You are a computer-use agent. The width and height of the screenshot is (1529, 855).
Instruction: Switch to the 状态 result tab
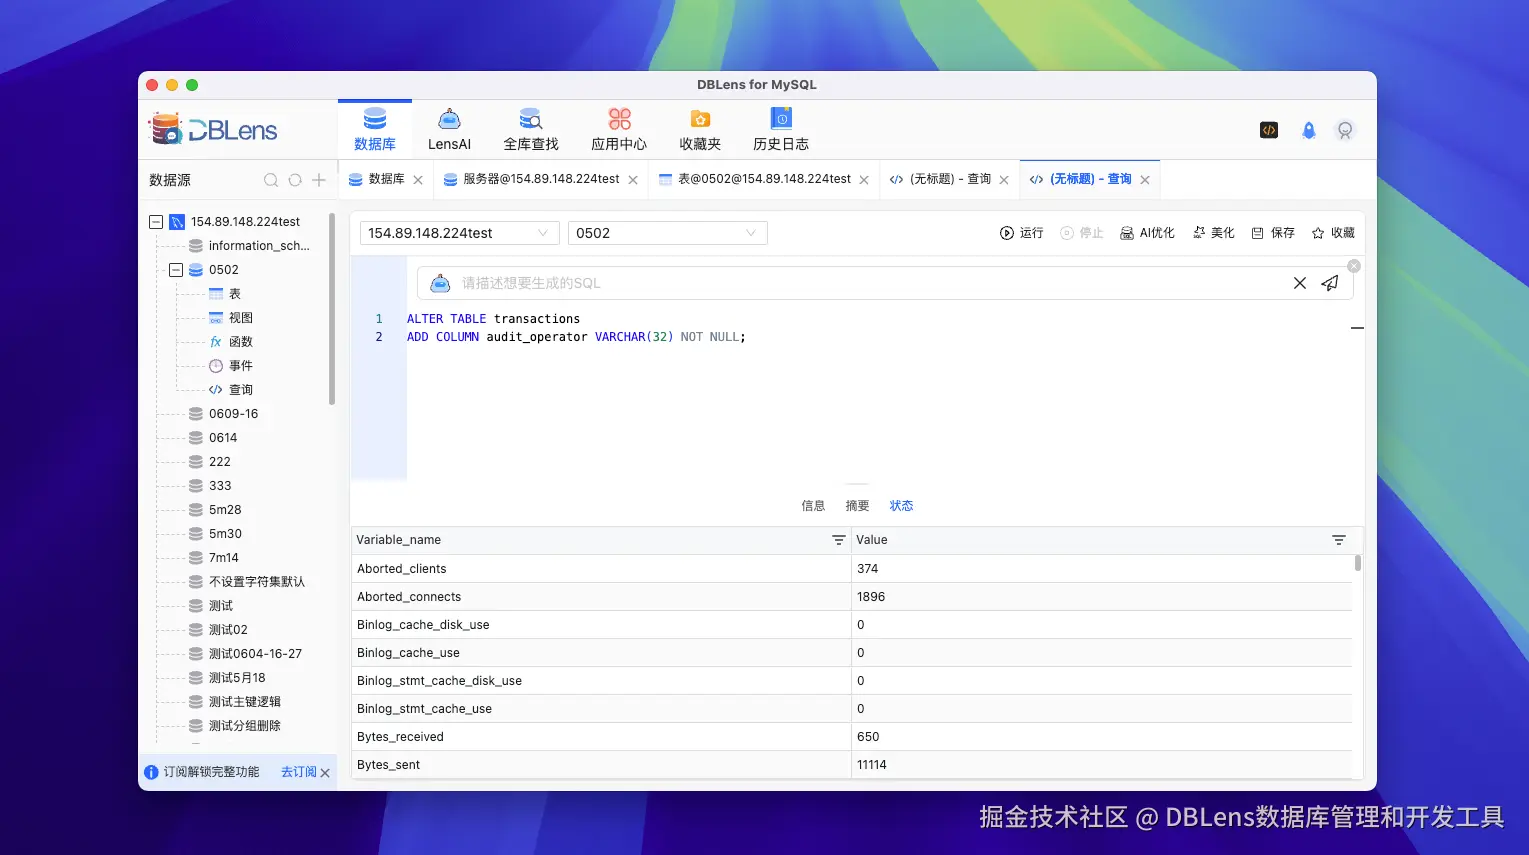coord(901,506)
